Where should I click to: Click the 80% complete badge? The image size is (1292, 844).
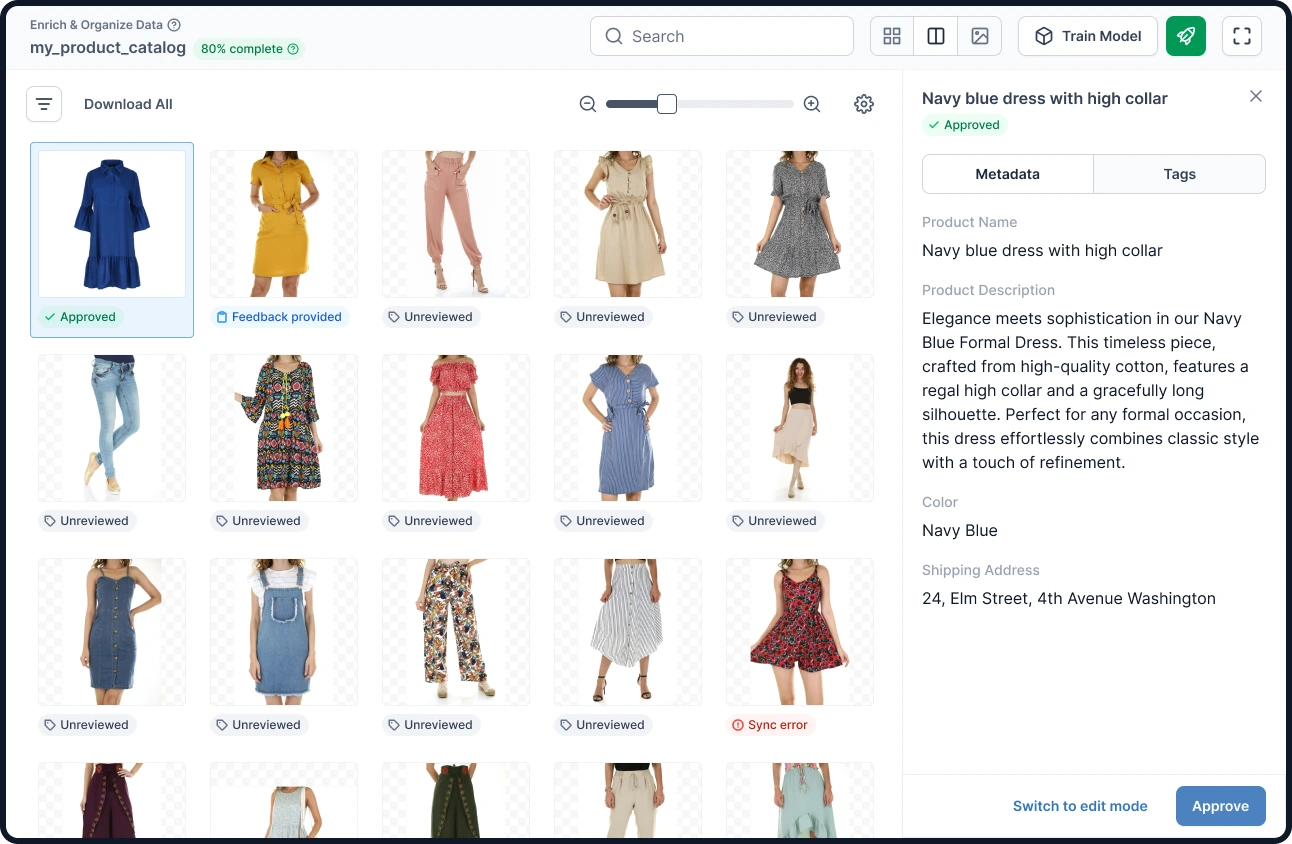pos(250,49)
